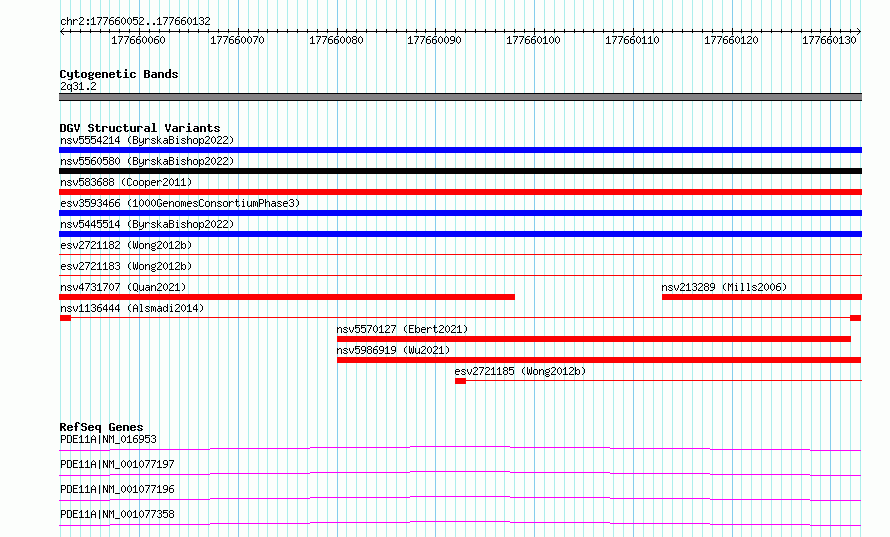Open nsv5570127 (Ebert2021) variant label

click(x=402, y=329)
